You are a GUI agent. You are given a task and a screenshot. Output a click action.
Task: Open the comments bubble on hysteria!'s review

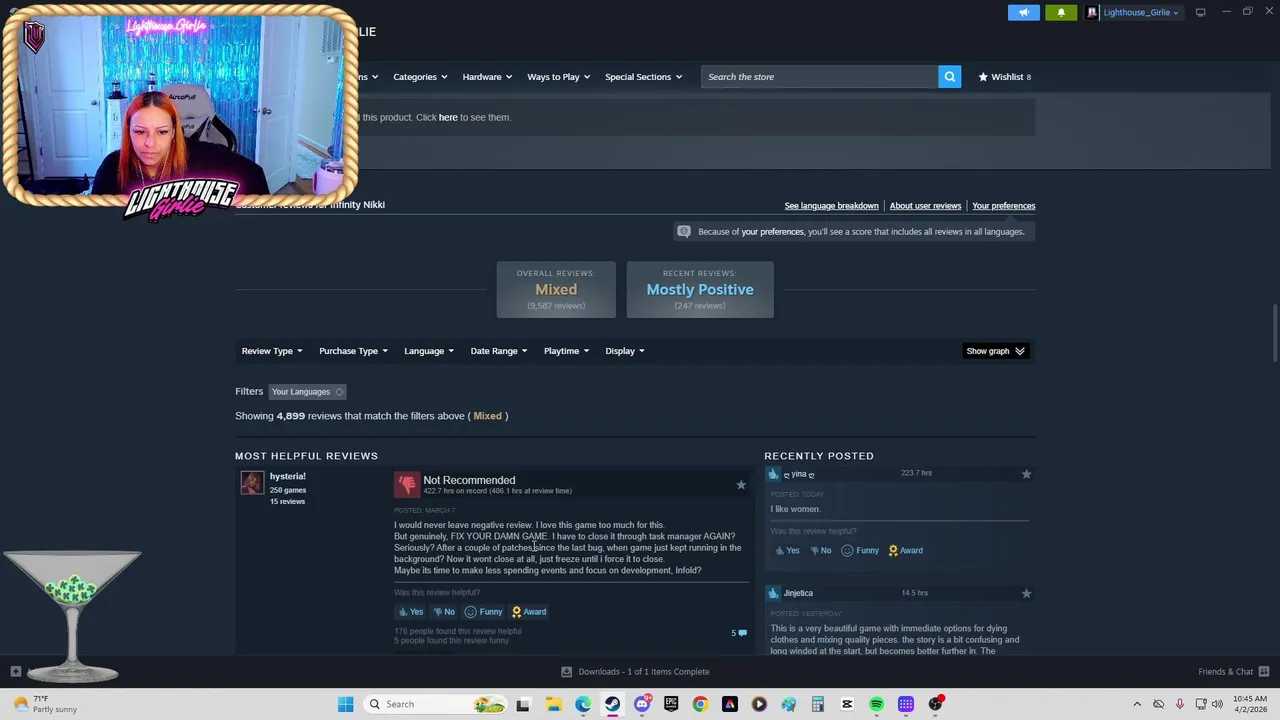click(739, 633)
